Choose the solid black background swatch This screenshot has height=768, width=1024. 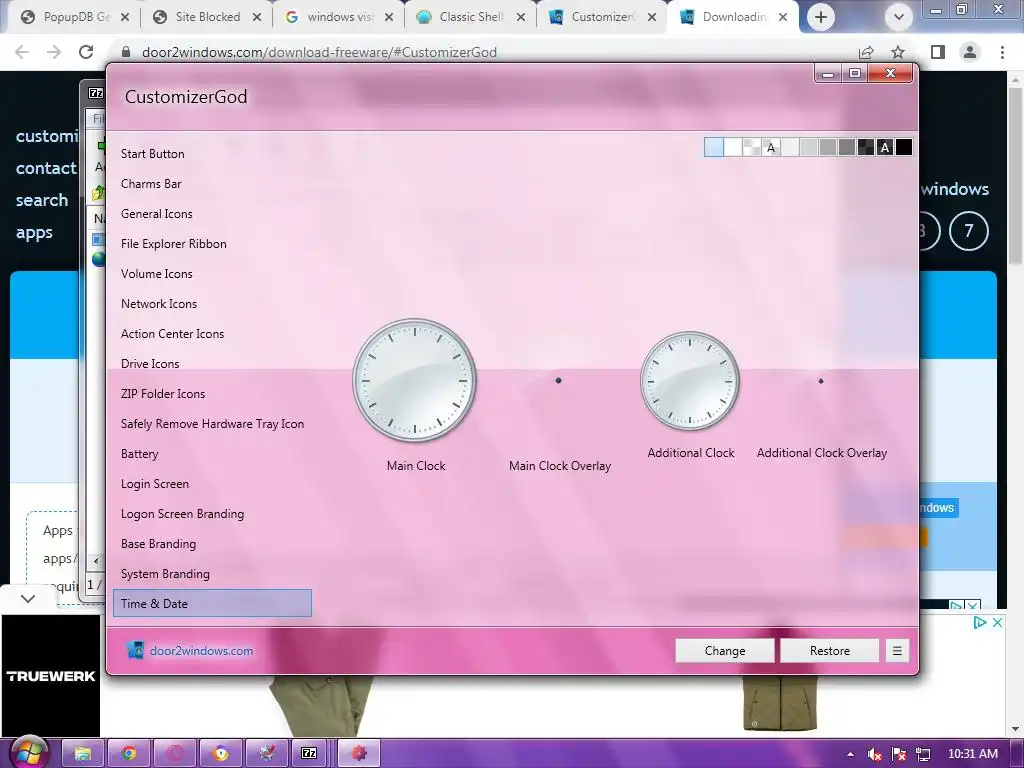pos(903,148)
